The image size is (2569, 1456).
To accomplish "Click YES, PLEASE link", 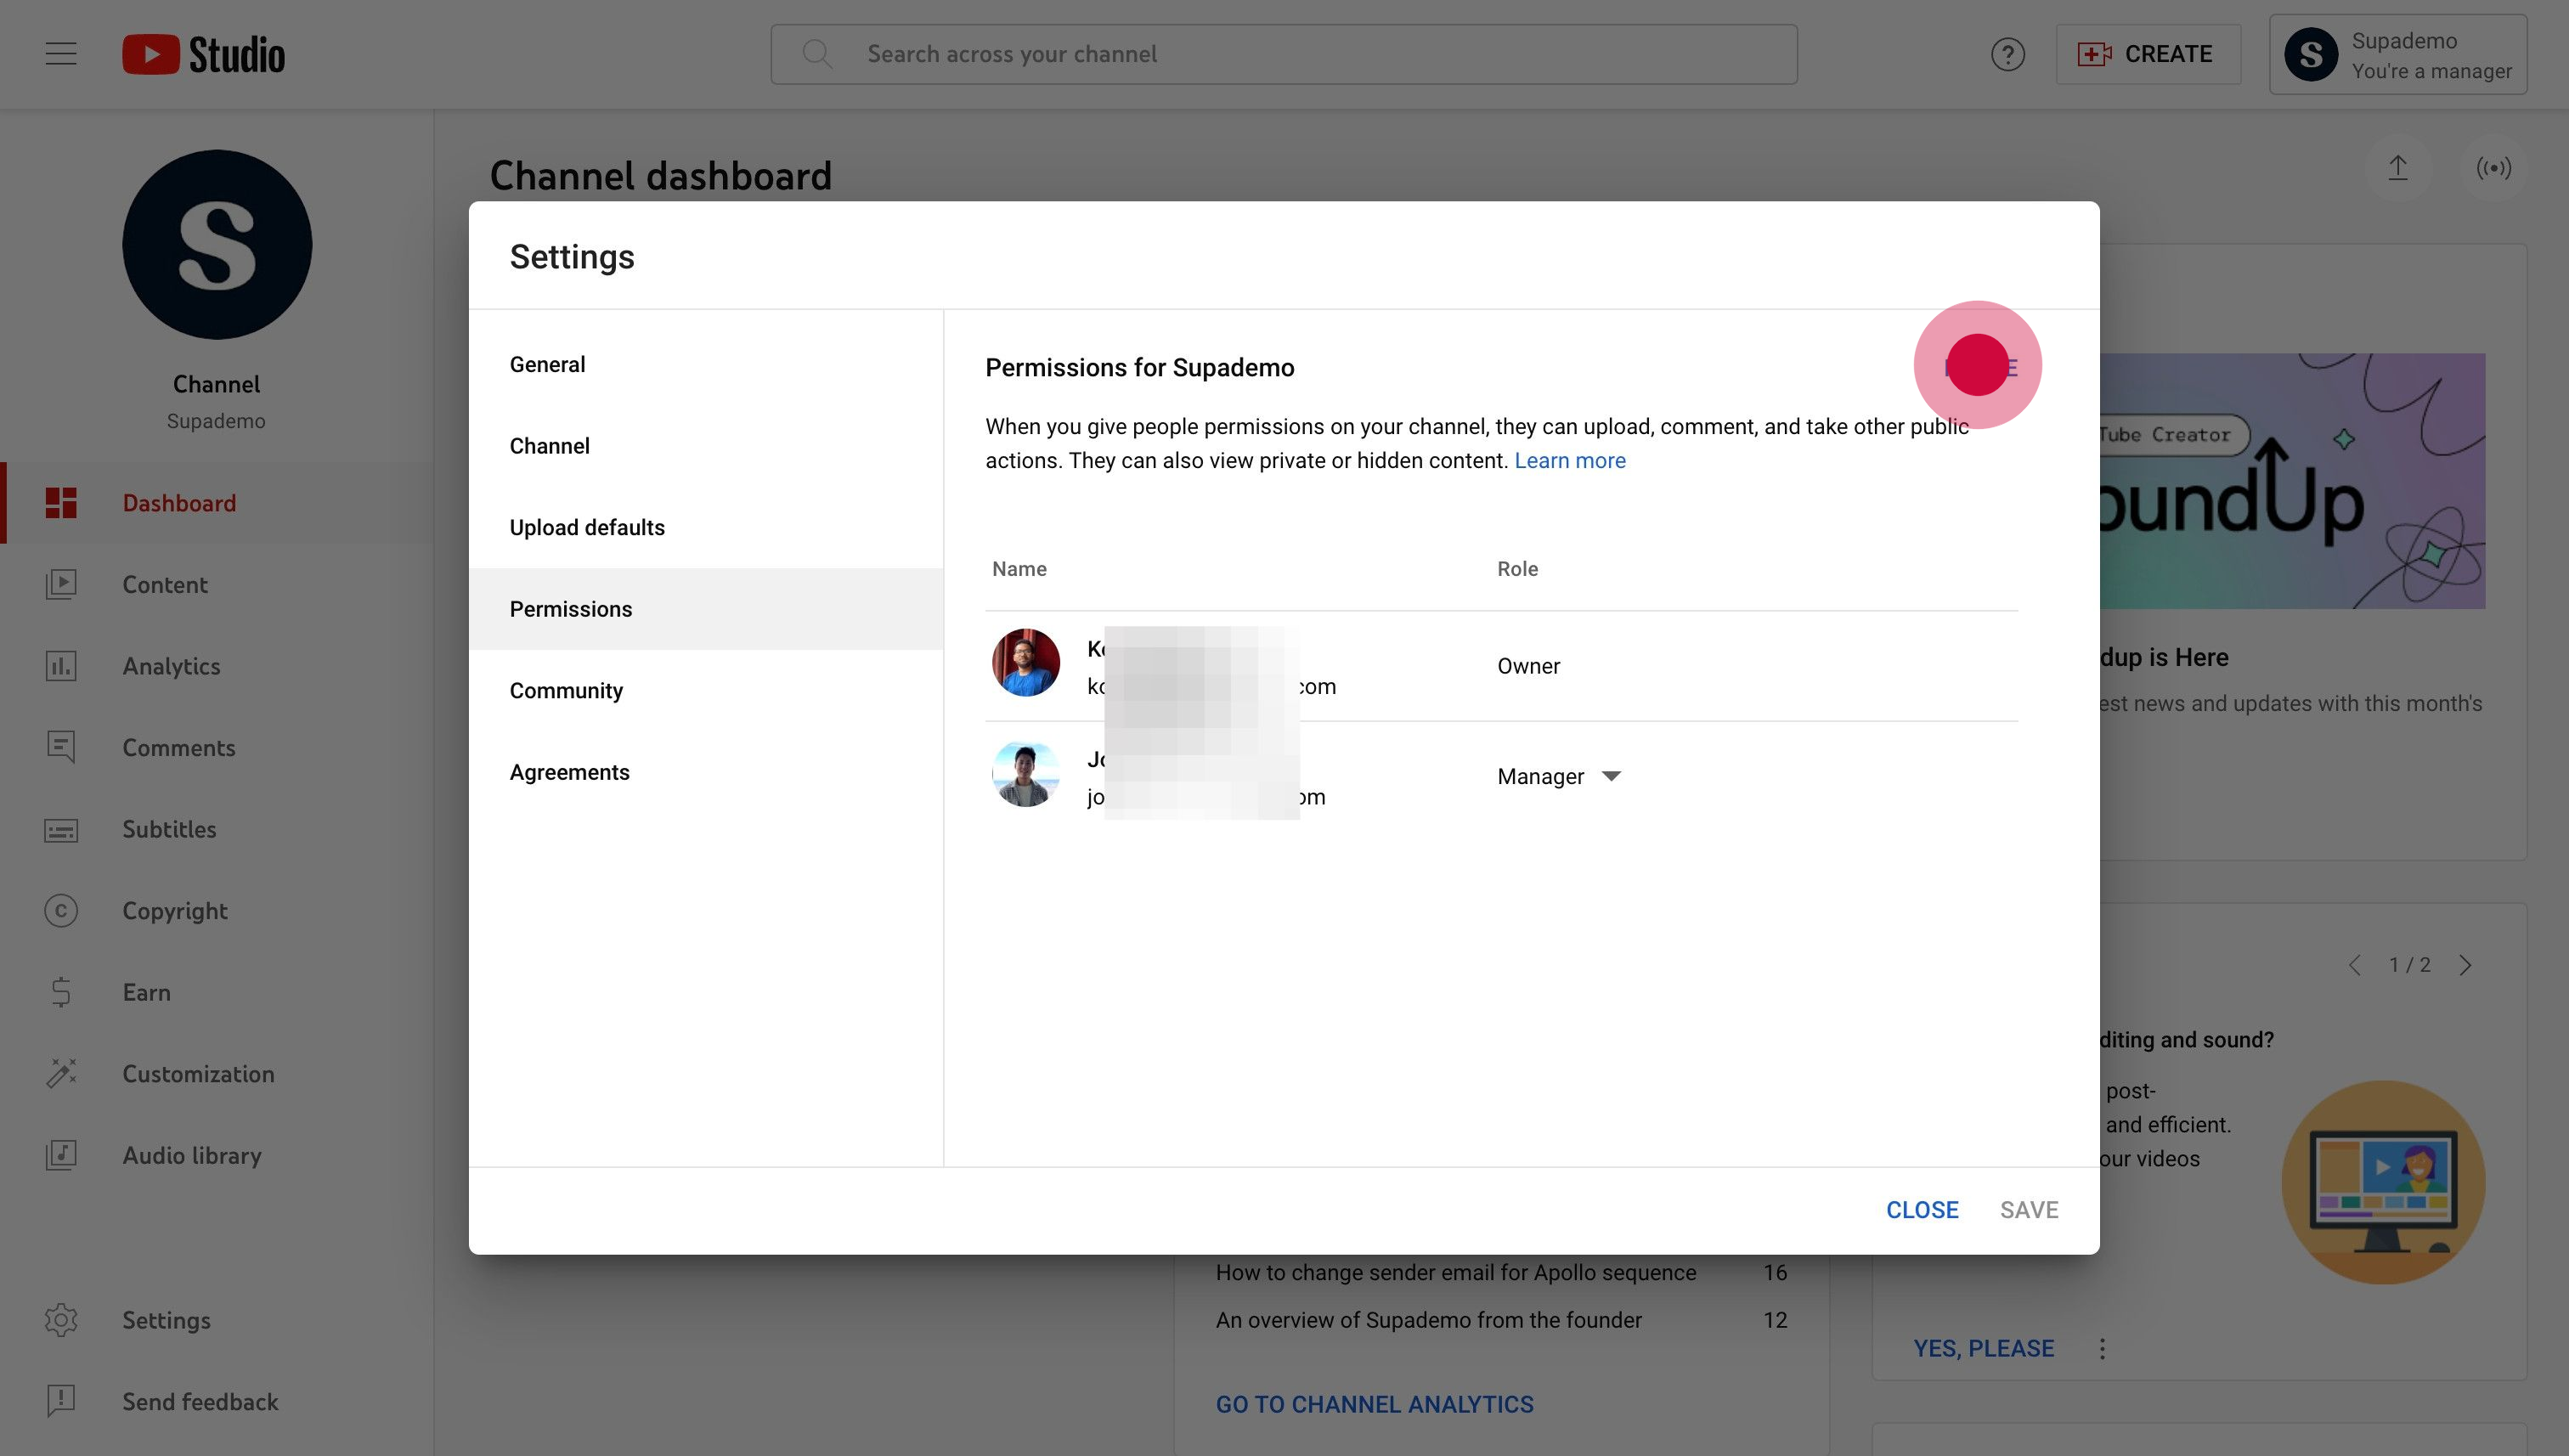I will (1983, 1348).
